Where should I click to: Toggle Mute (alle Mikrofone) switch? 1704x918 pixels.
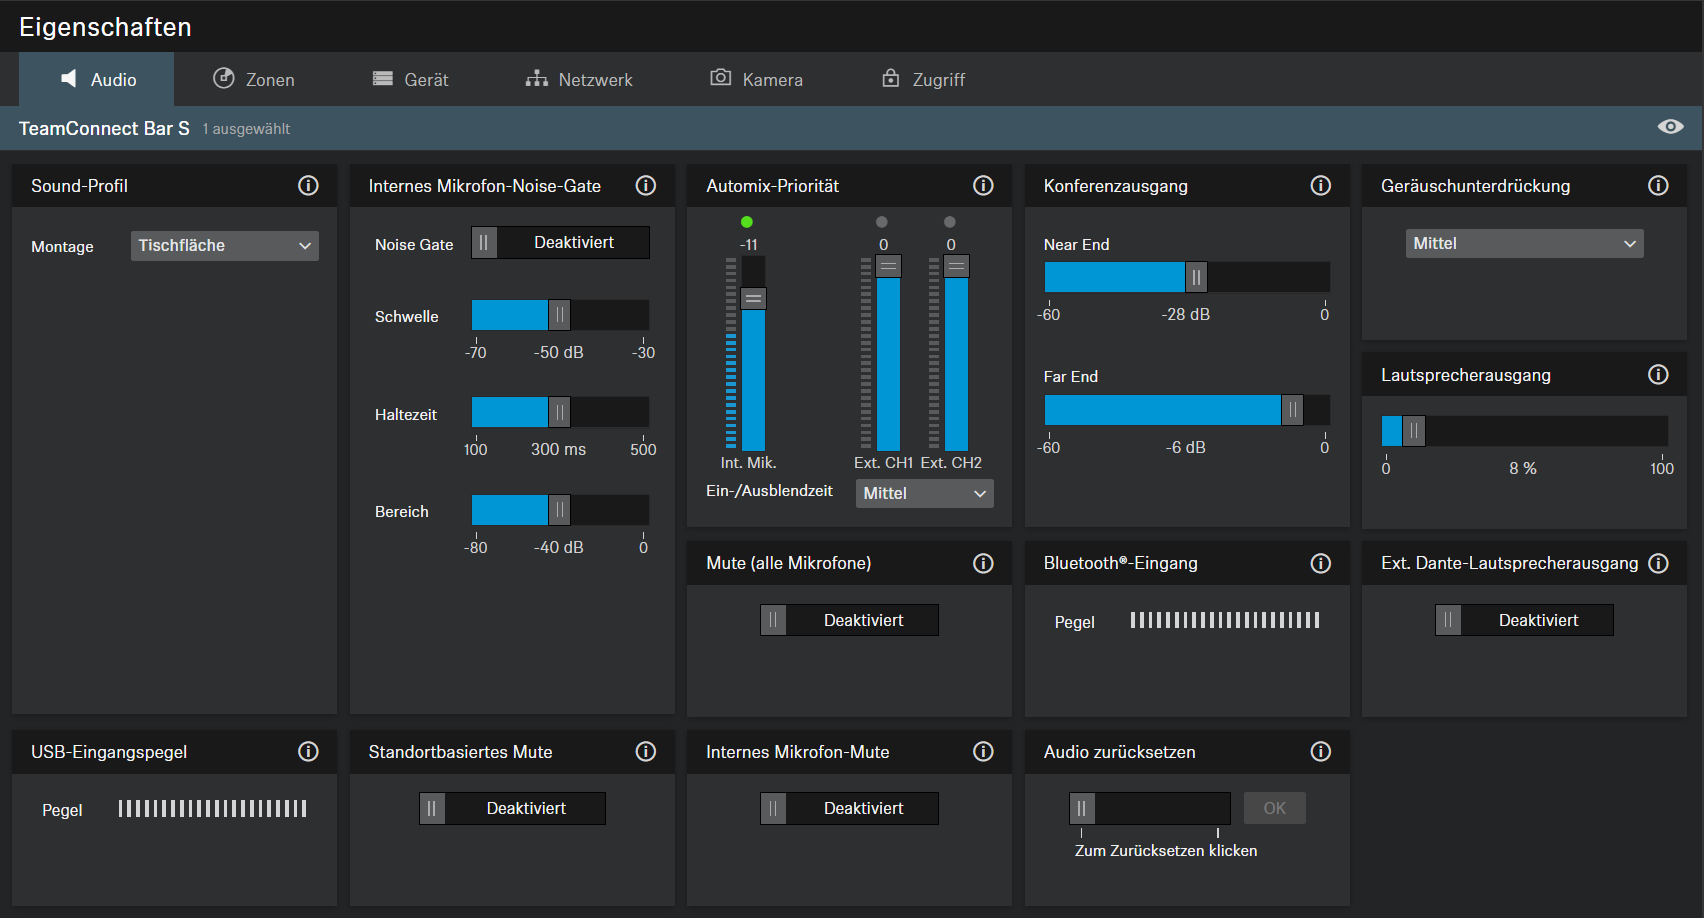(849, 620)
